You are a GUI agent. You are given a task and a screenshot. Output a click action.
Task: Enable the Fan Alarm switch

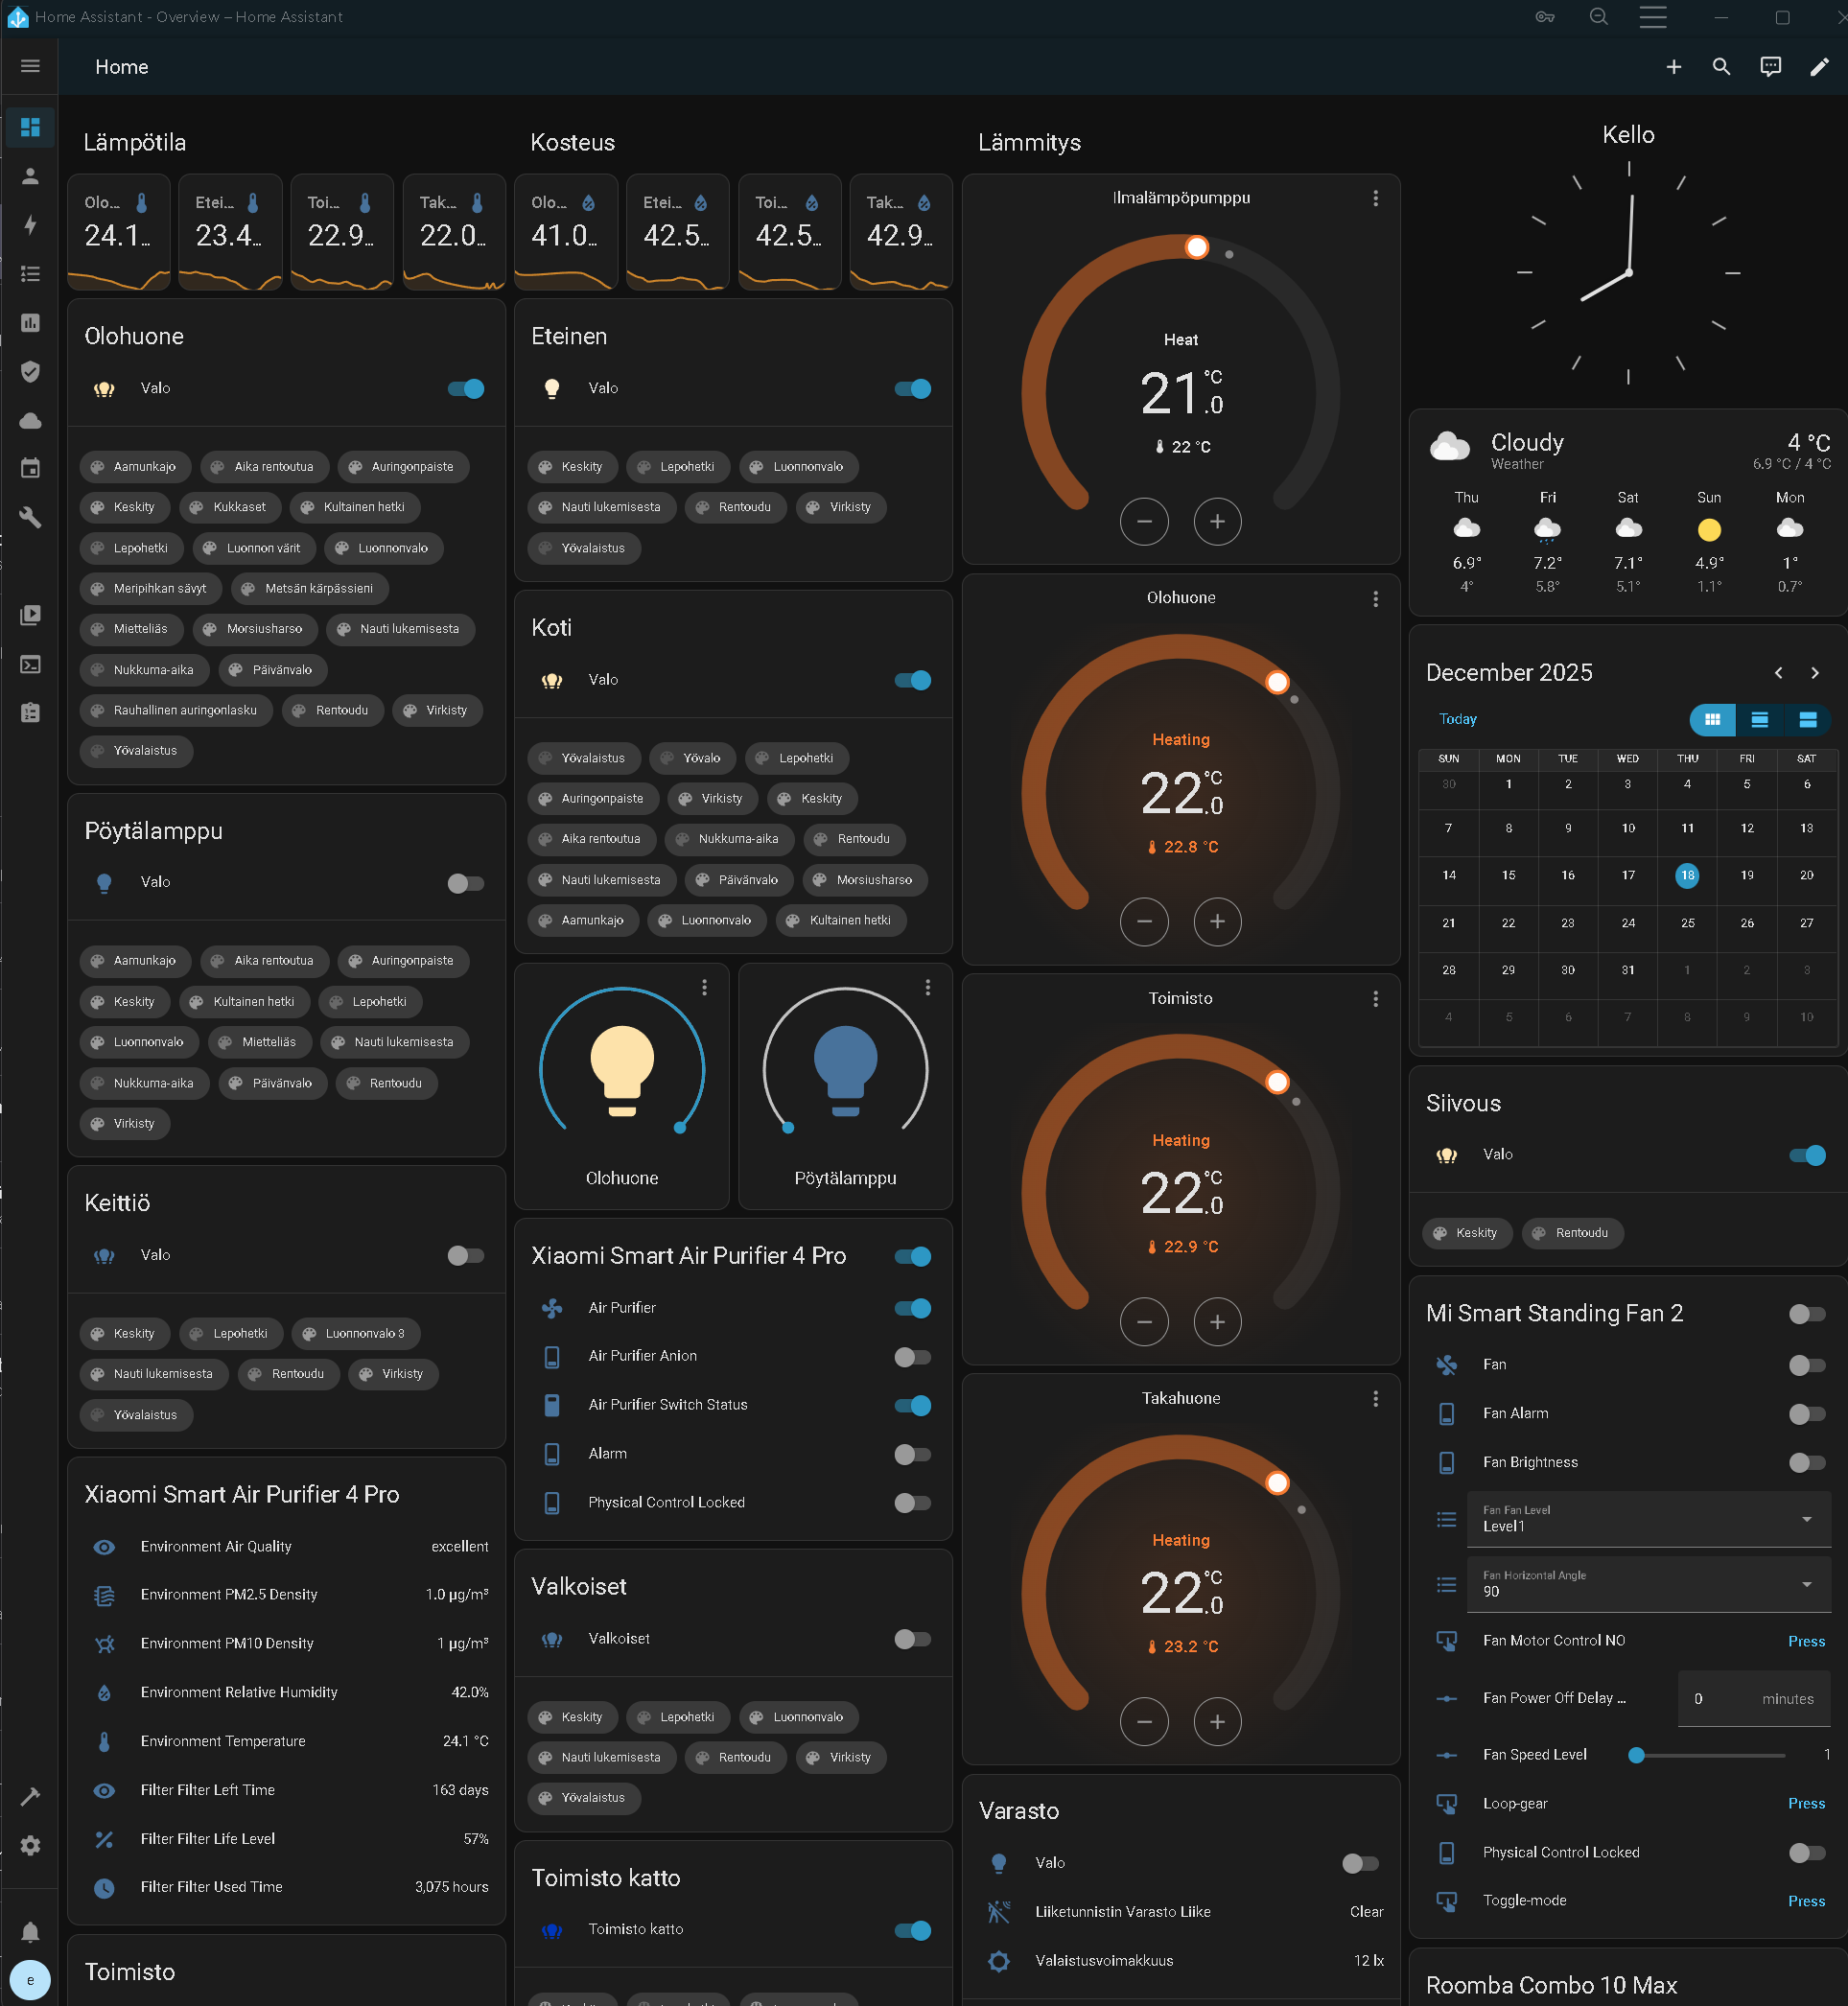coord(1806,1413)
